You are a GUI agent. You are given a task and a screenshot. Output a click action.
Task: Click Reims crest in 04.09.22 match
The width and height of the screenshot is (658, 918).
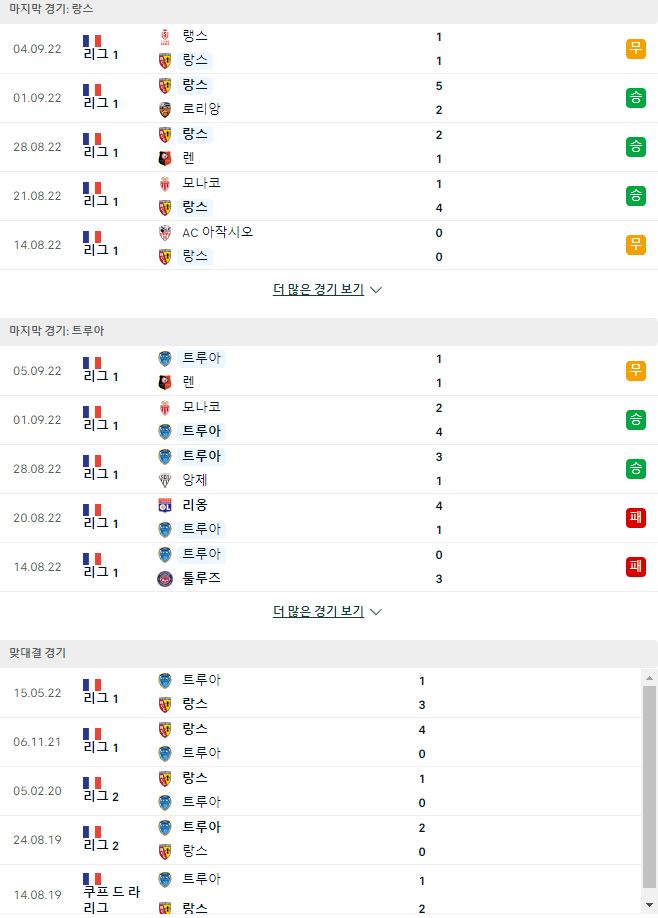[x=165, y=37]
